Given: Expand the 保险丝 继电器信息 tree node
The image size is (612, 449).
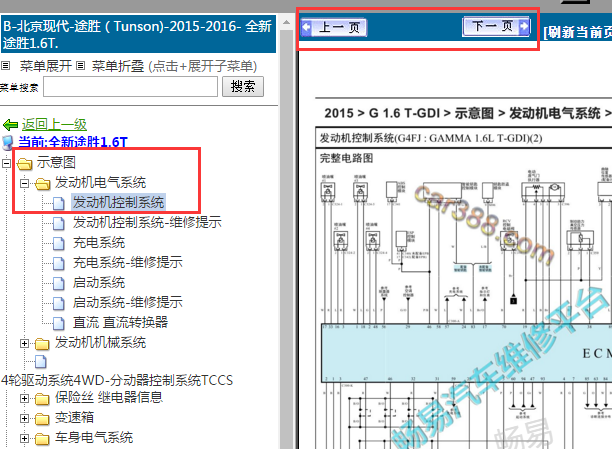Looking at the screenshot, I should point(25,398).
